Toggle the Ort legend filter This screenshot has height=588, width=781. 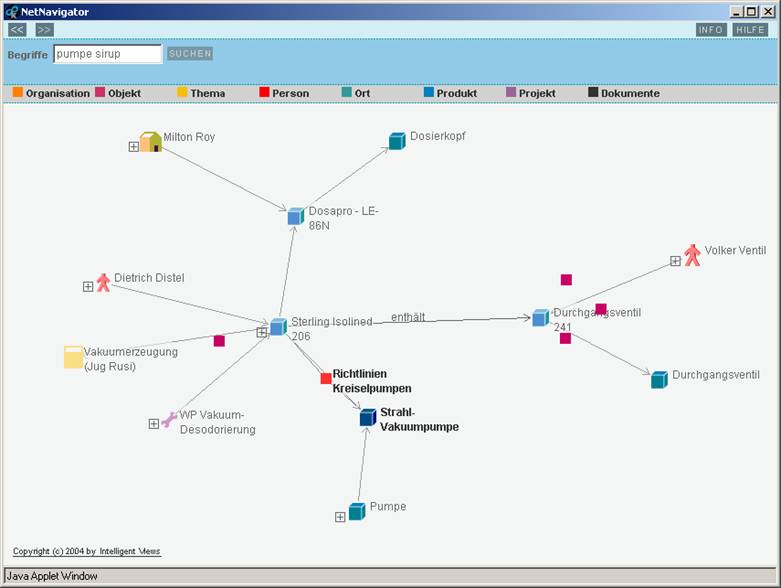(x=356, y=93)
